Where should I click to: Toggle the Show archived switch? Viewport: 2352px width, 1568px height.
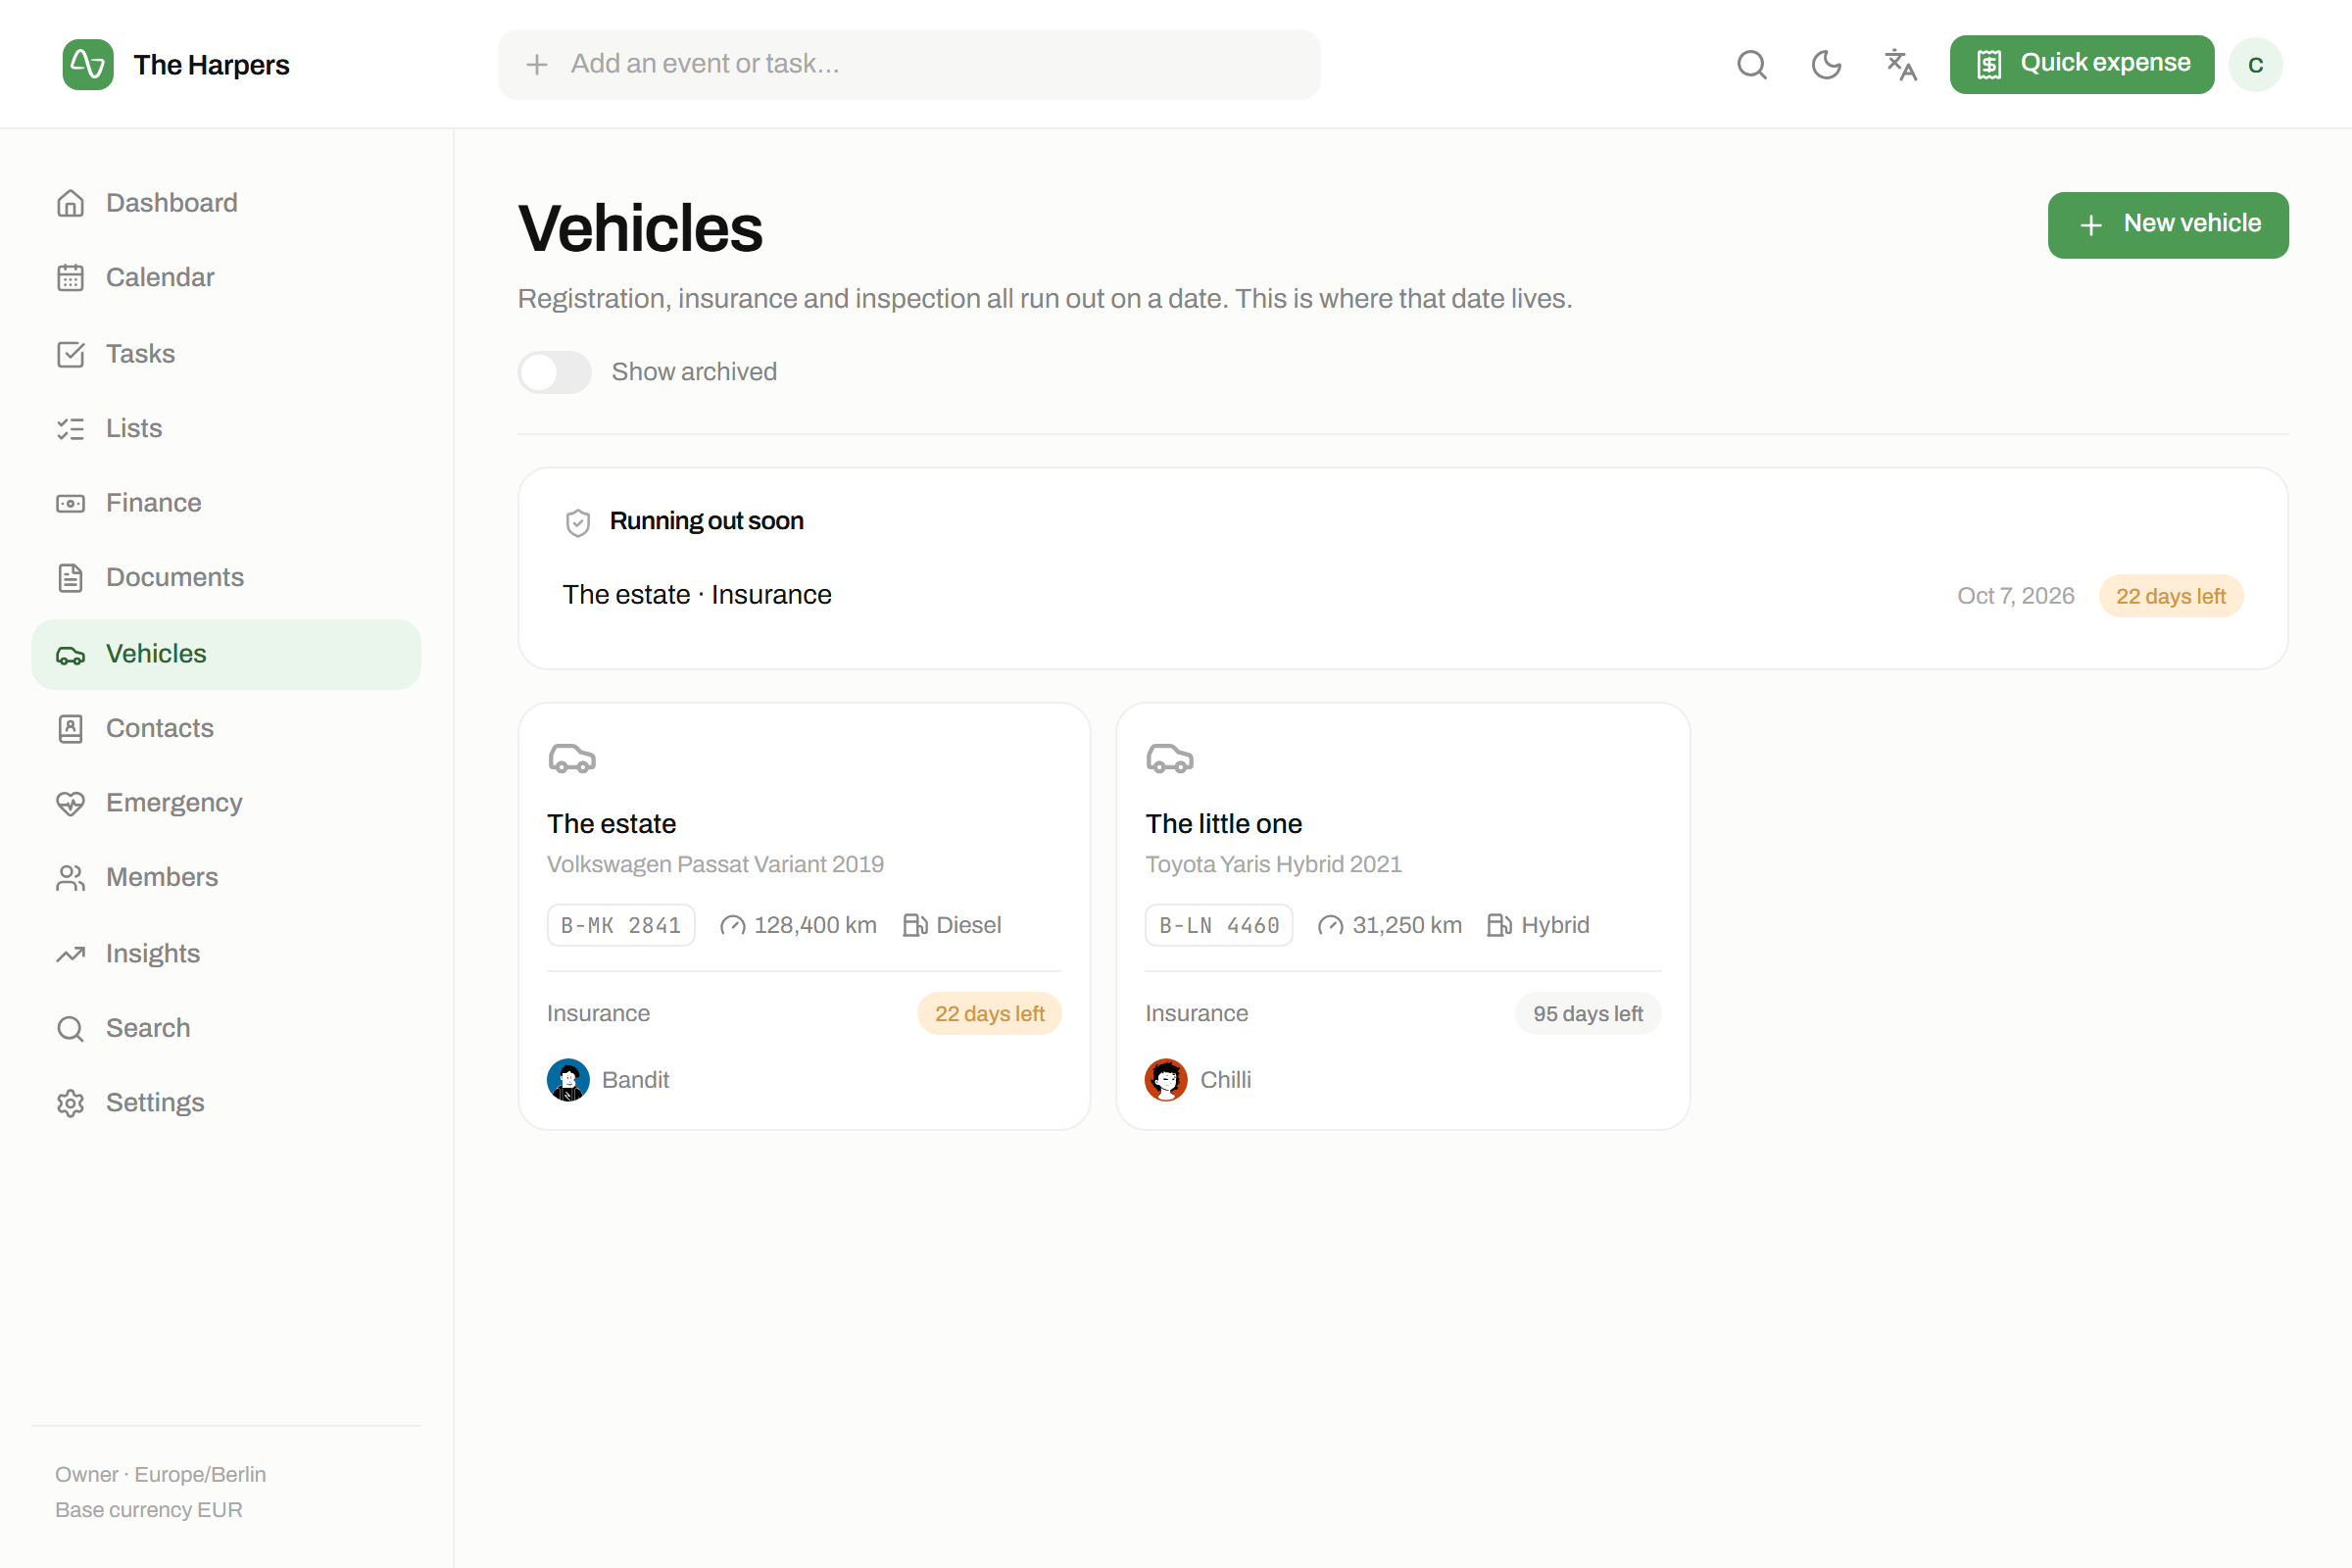coord(555,372)
